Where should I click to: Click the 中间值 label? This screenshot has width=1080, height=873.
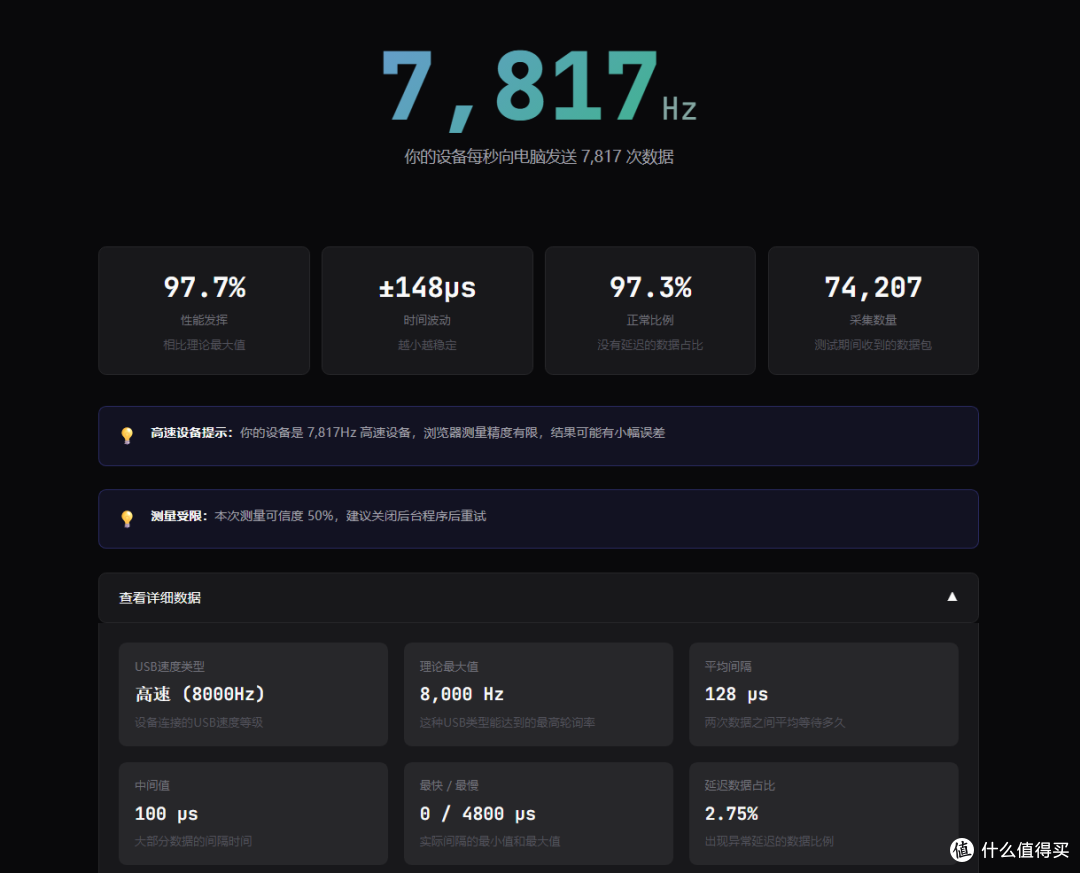(x=152, y=785)
